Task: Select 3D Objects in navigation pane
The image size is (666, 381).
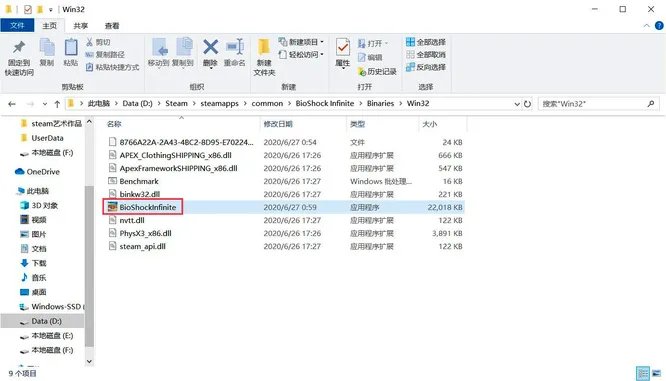Action: pyautogui.click(x=40, y=206)
